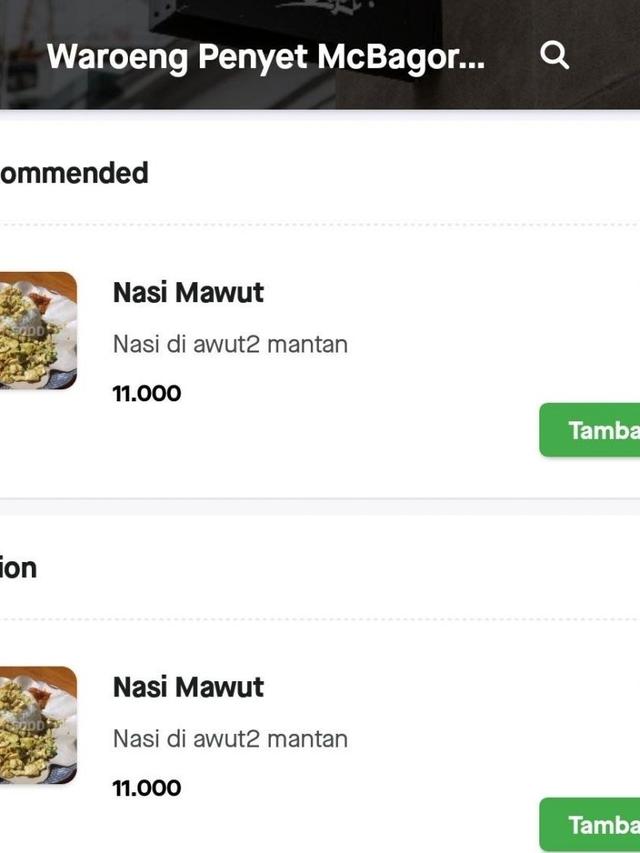Viewport: 640px width, 853px height.
Task: Tap the lower item's description text
Action: [228, 738]
